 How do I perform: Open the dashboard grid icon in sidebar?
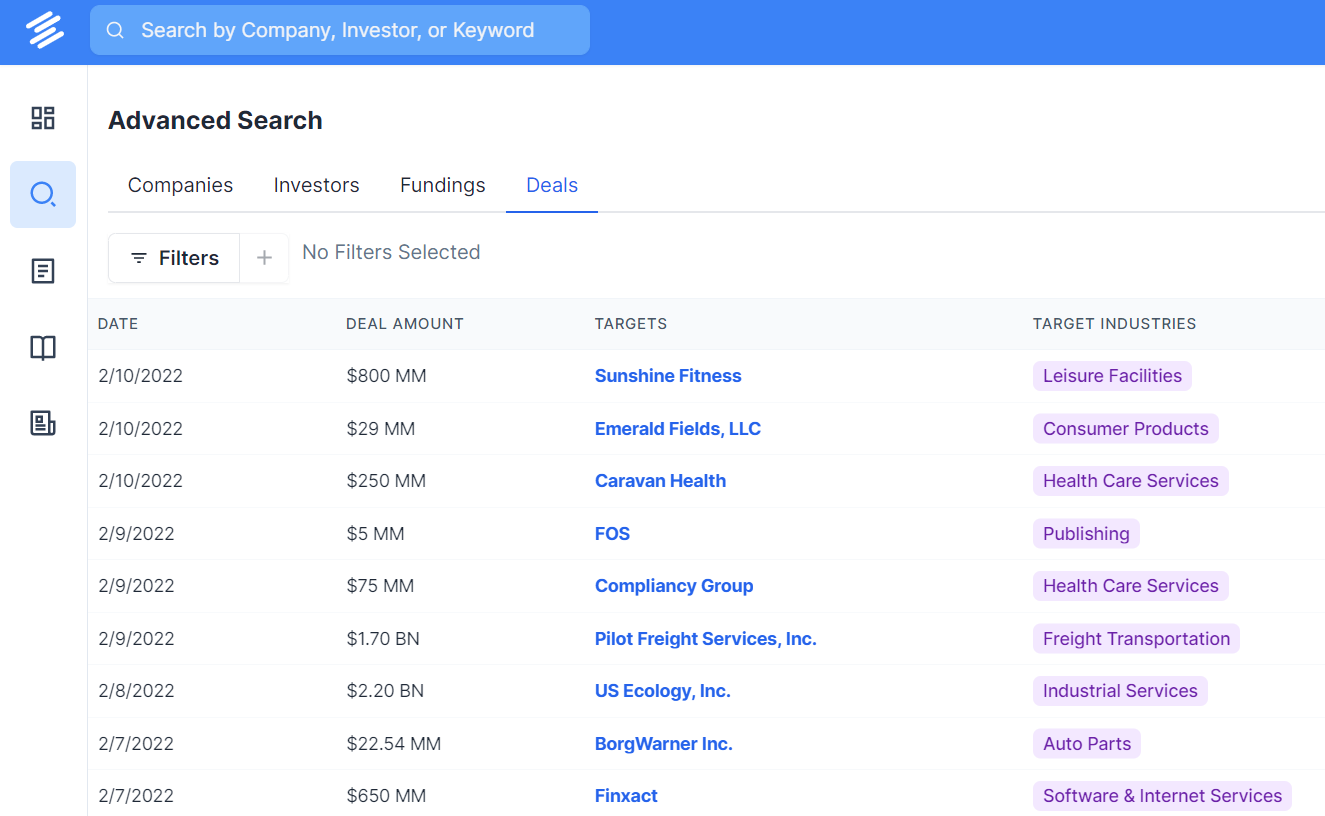point(43,118)
